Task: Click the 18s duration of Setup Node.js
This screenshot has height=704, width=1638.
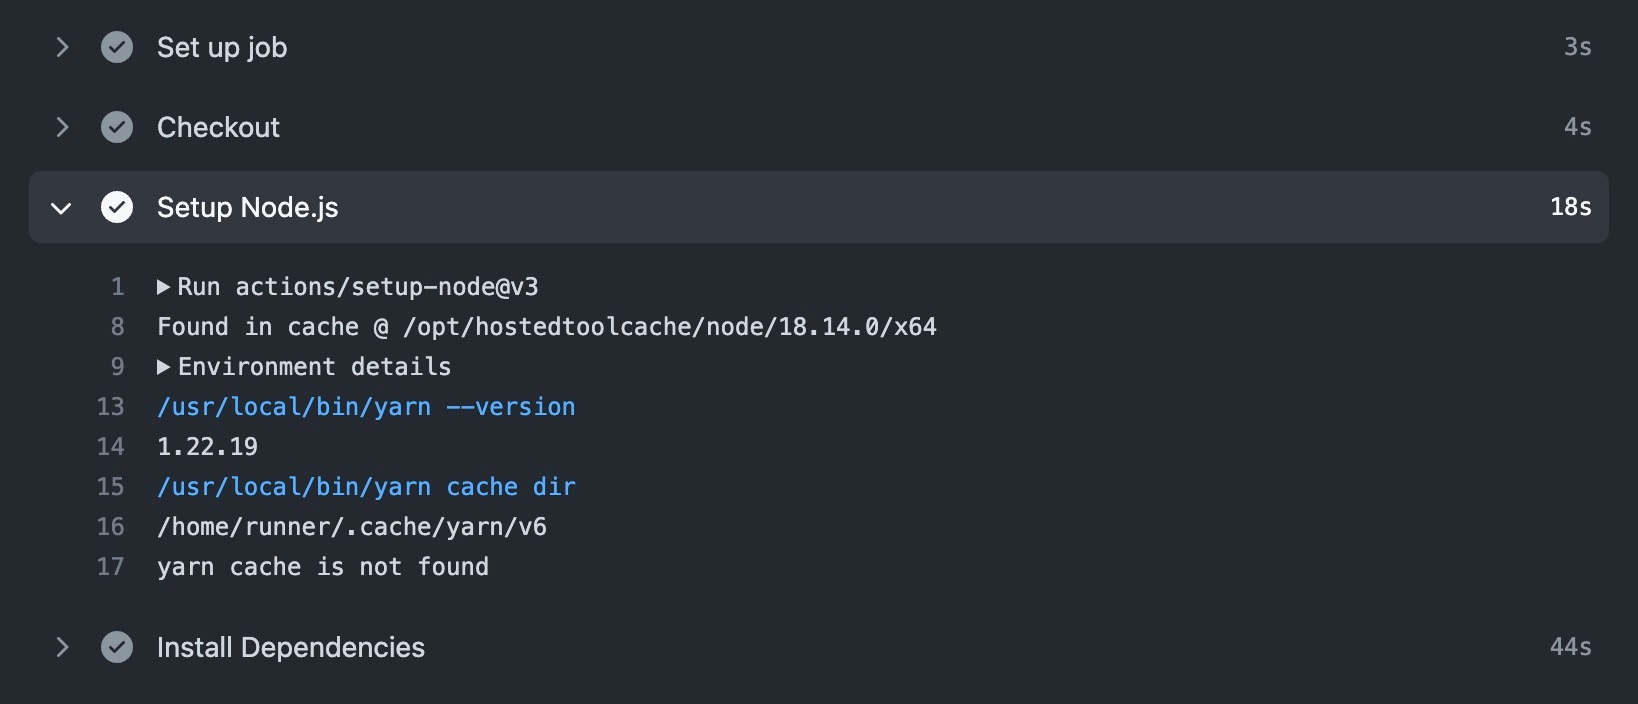Action: [x=1570, y=207]
